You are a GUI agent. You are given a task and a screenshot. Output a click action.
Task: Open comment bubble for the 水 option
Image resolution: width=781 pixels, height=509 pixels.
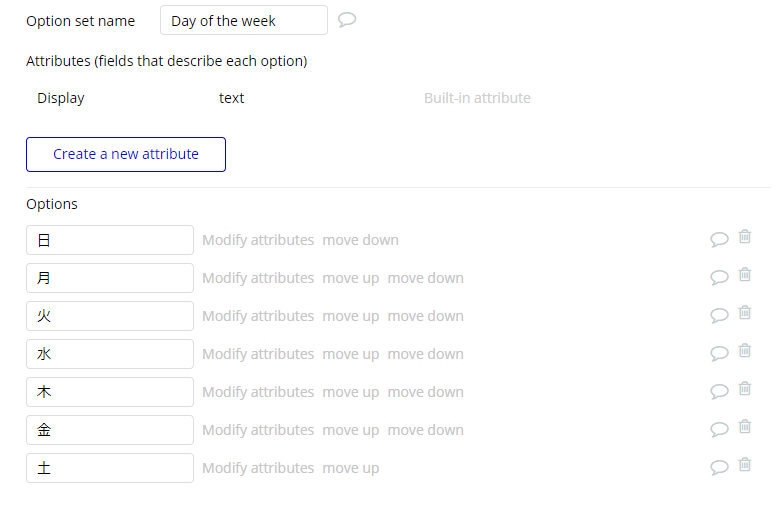click(719, 354)
